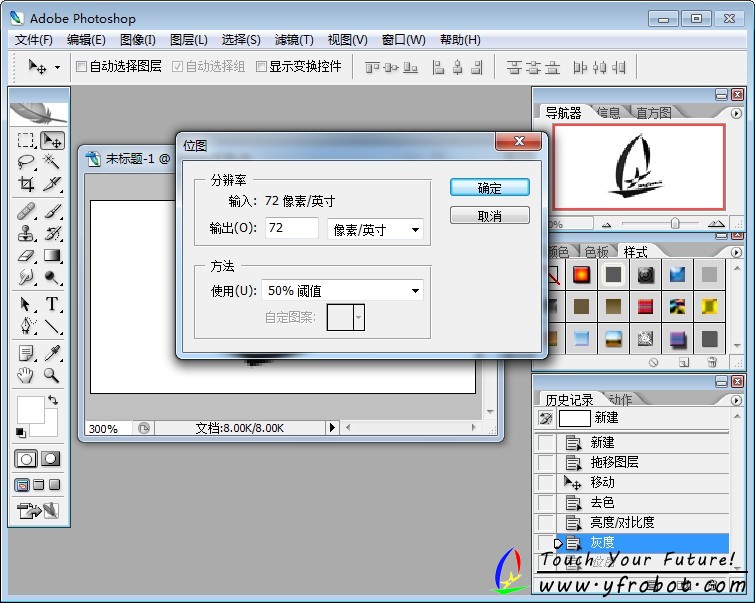The height and width of the screenshot is (603, 755).
Task: Click the Navigator zoom slider
Action: pos(675,223)
